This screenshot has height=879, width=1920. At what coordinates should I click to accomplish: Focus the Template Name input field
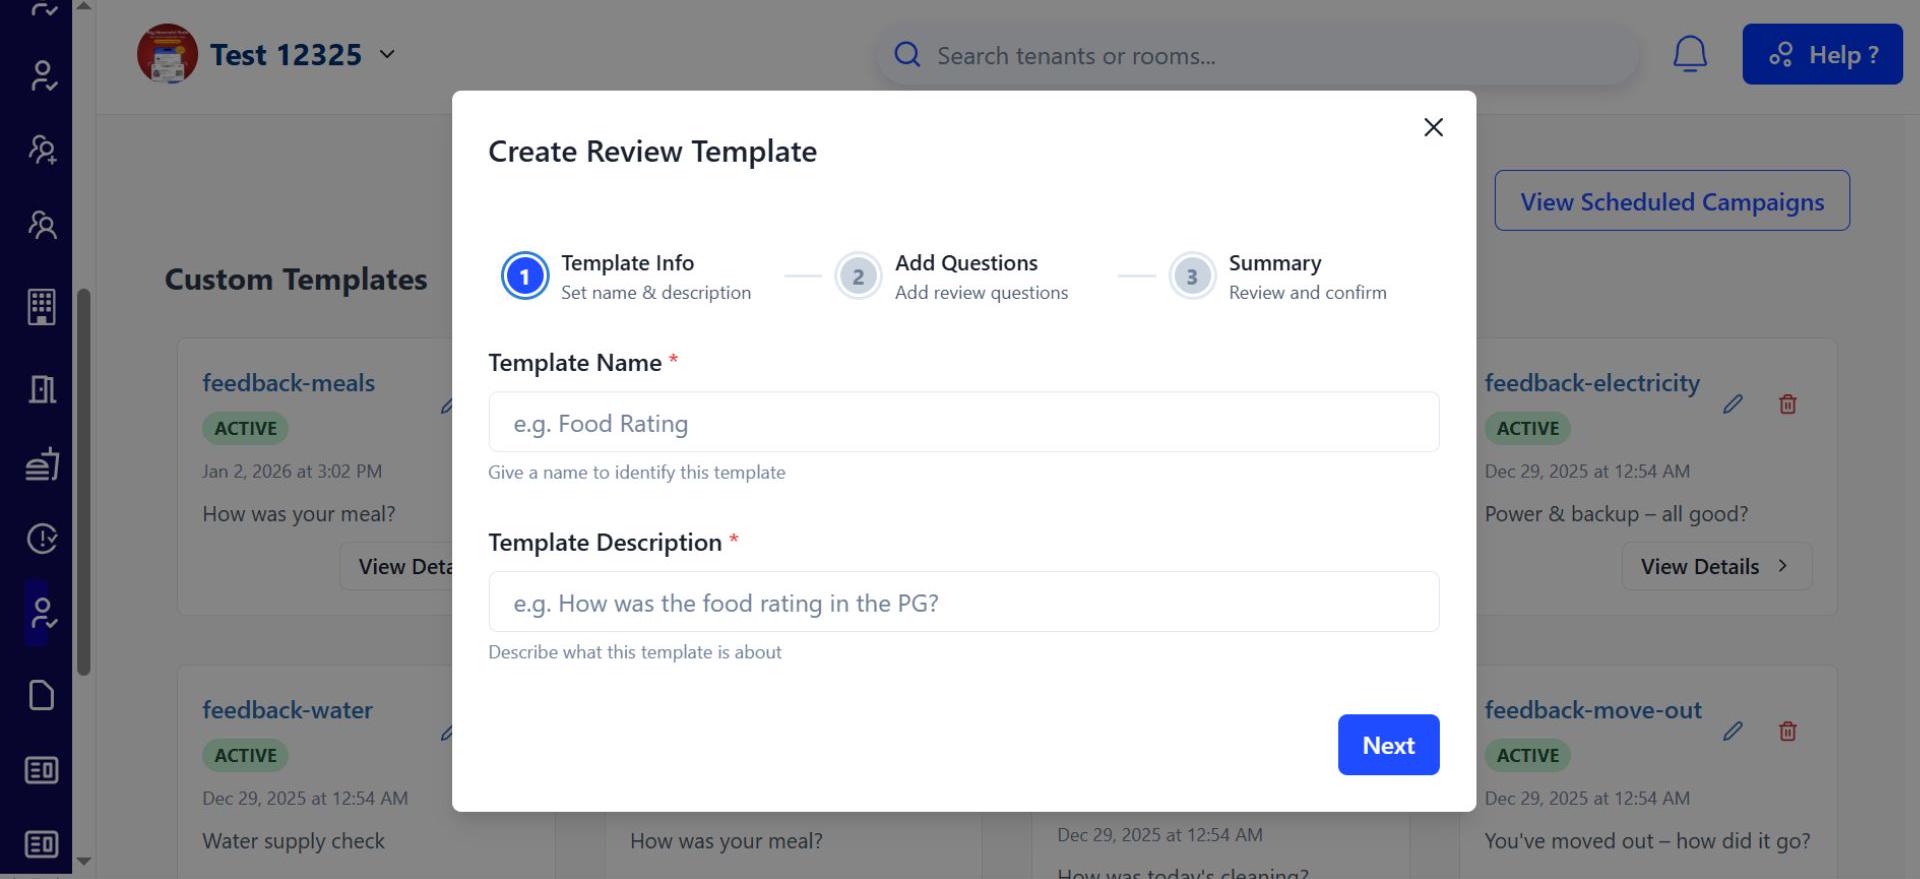point(963,423)
